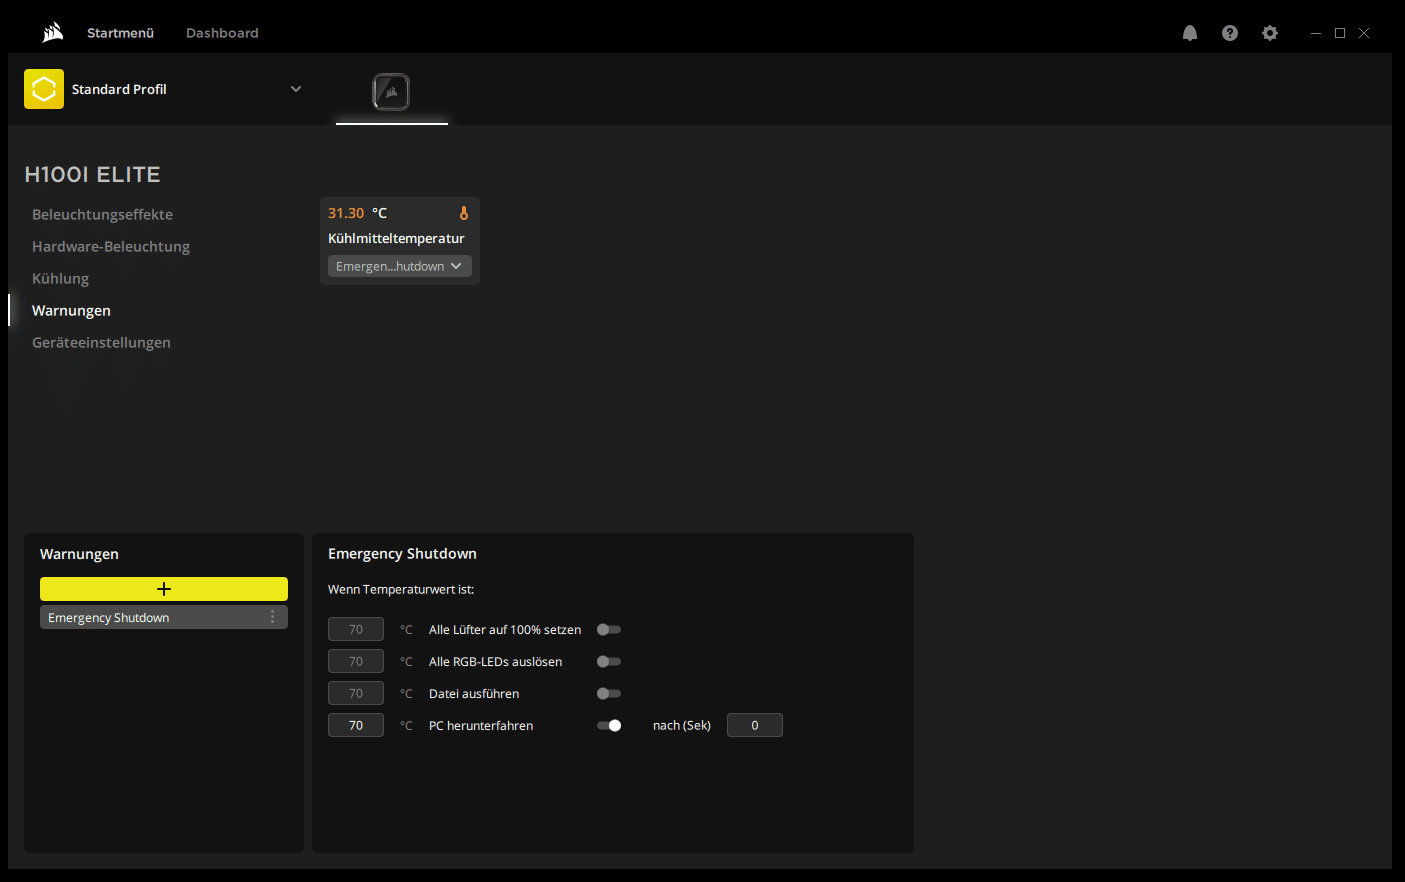Open the help question mark icon
This screenshot has height=882, width=1405.
(1230, 33)
